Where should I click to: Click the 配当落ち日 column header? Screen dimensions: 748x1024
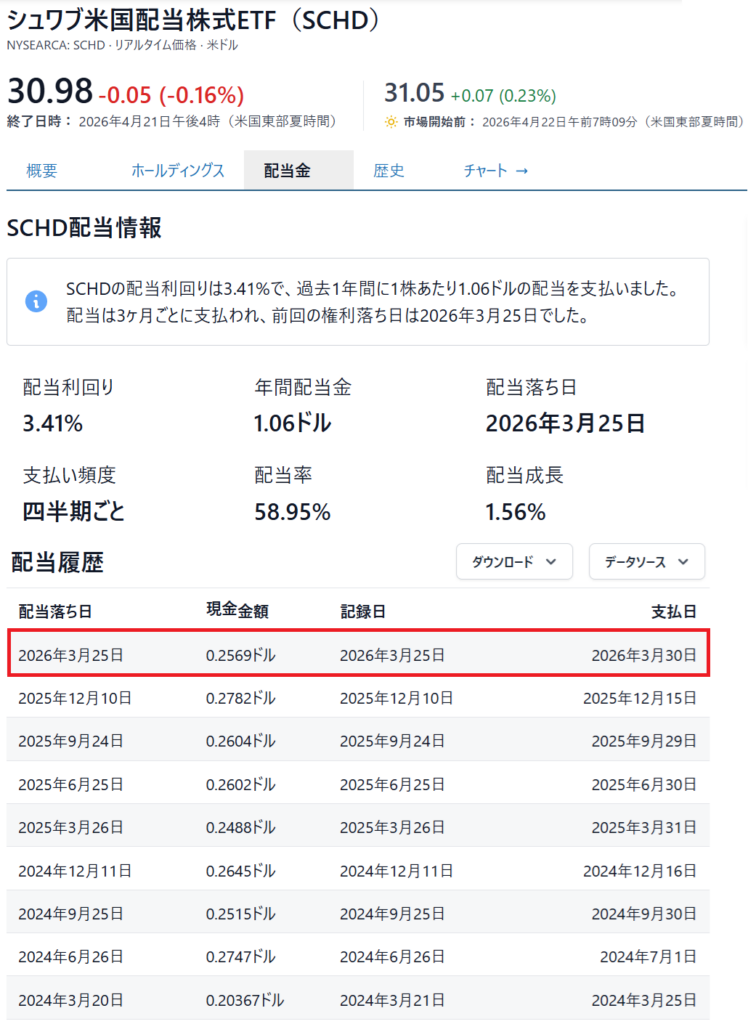[x=55, y=611]
